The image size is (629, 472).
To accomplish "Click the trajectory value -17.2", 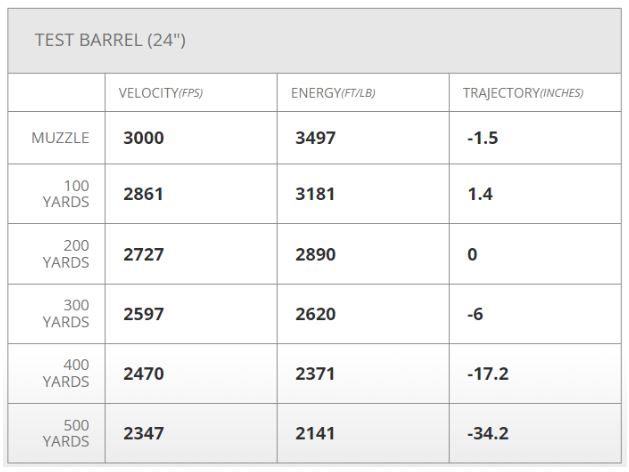I will 487,374.
